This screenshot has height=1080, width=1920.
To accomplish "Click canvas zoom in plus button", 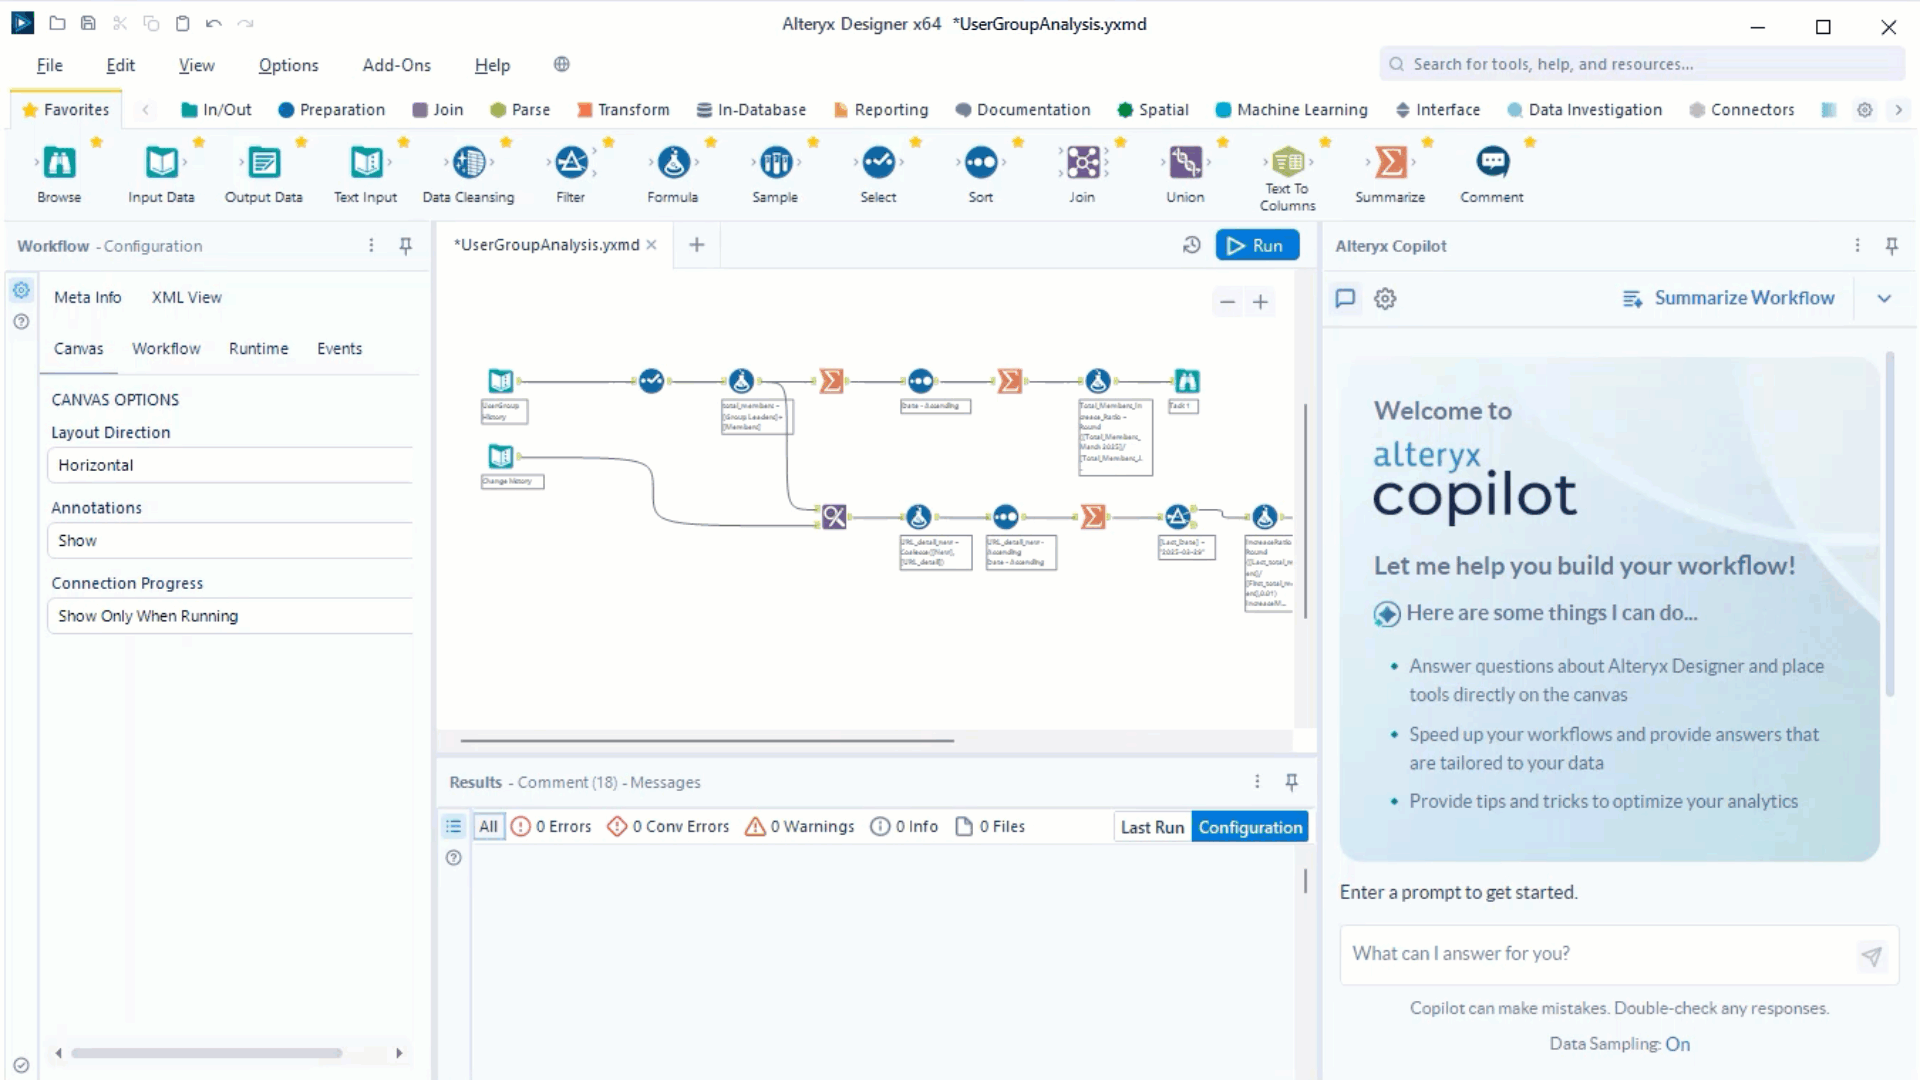I will pyautogui.click(x=1260, y=302).
